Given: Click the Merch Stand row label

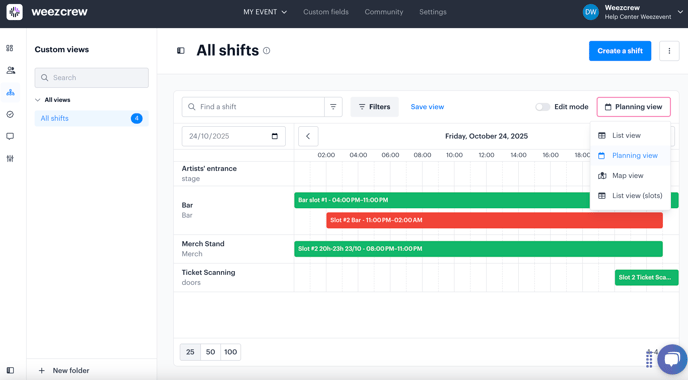Looking at the screenshot, I should (203, 244).
